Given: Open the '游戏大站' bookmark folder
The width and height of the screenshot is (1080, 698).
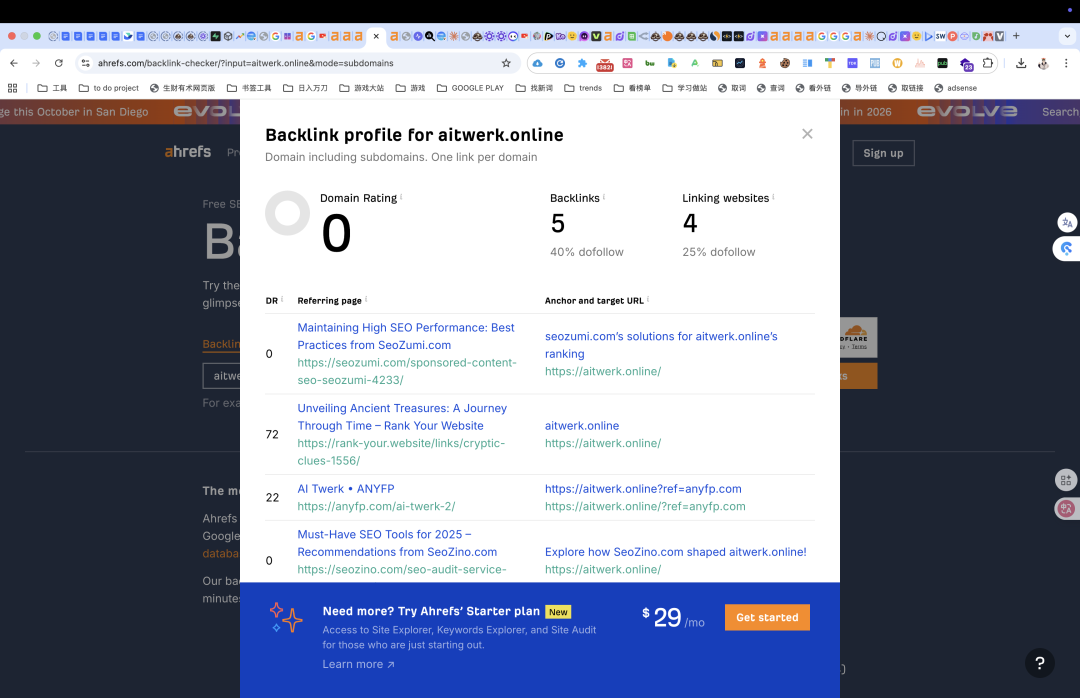Looking at the screenshot, I should click(x=362, y=88).
